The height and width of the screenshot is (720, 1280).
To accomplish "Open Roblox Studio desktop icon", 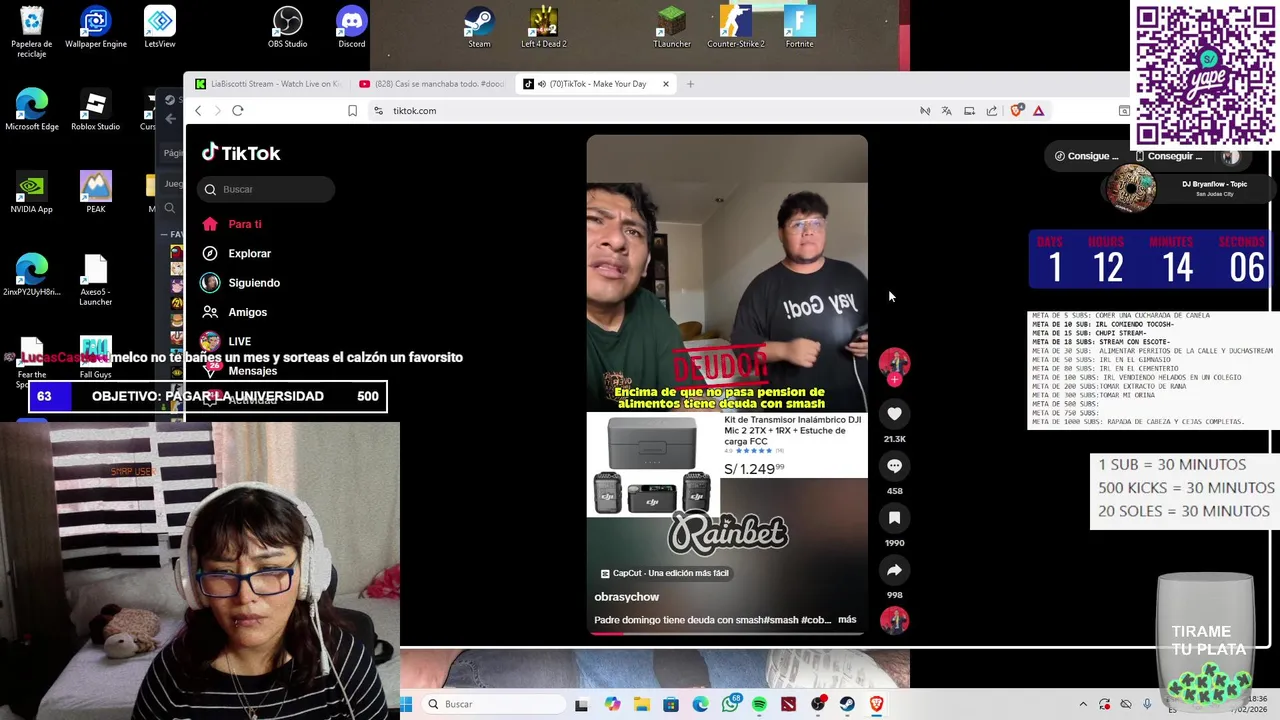I will click(x=95, y=110).
